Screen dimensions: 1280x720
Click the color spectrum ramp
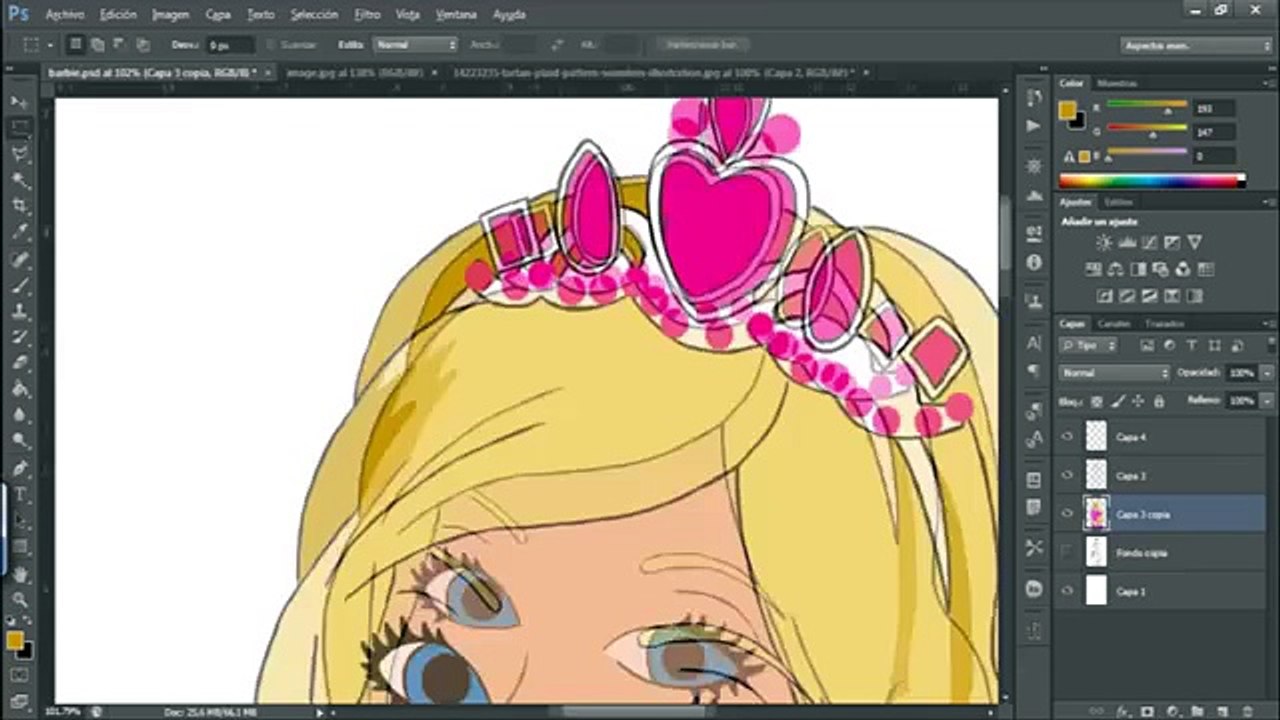[x=1152, y=181]
